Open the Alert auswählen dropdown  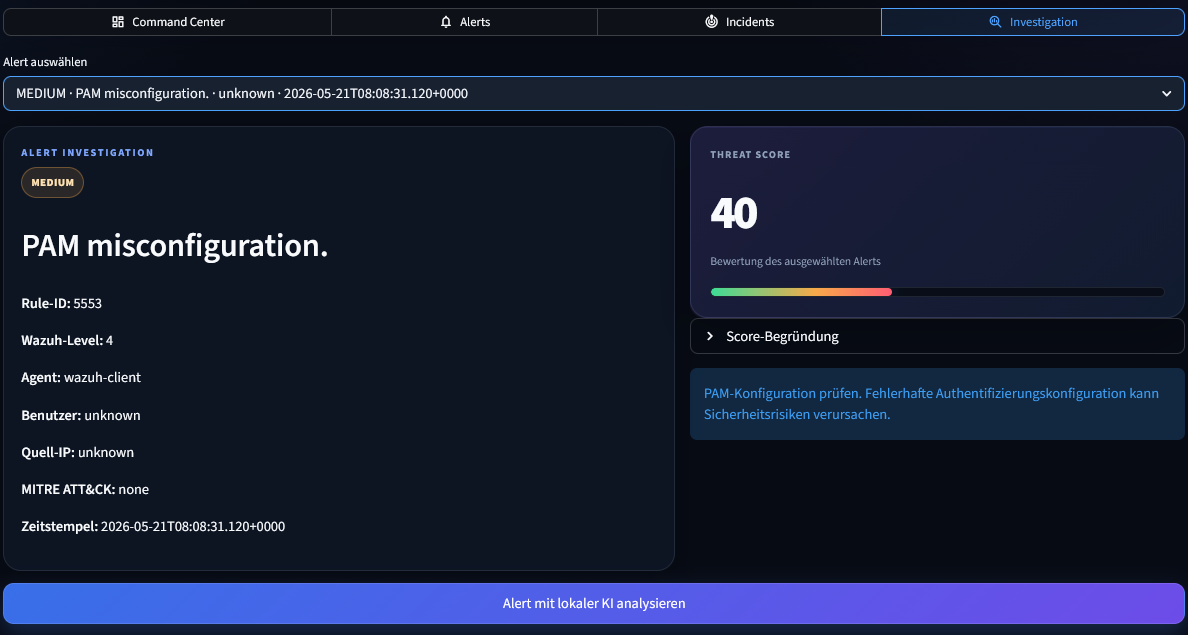tap(594, 93)
